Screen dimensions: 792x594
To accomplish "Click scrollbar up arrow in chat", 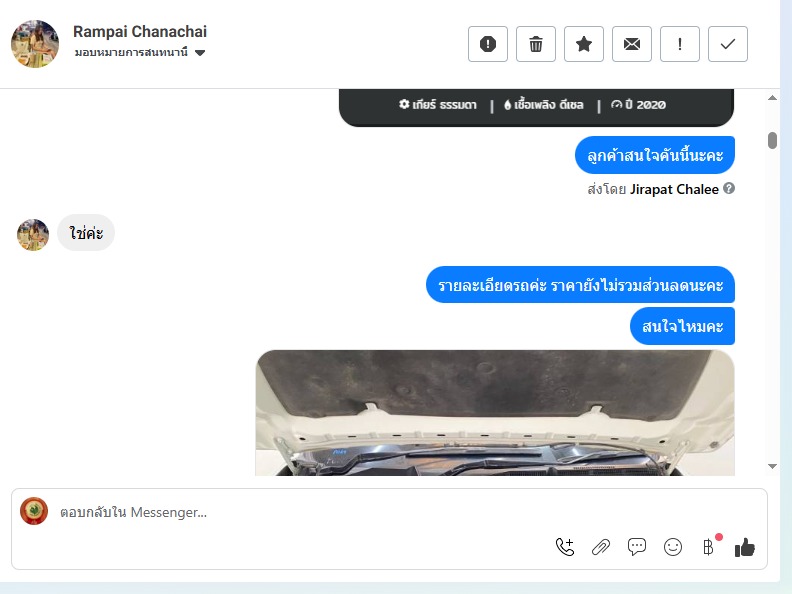I will (x=772, y=98).
